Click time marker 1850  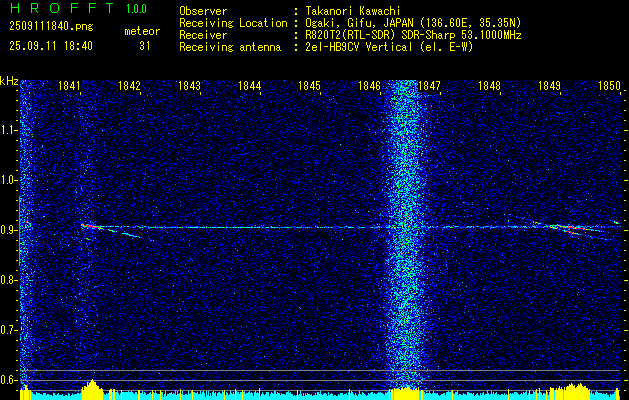pos(609,85)
